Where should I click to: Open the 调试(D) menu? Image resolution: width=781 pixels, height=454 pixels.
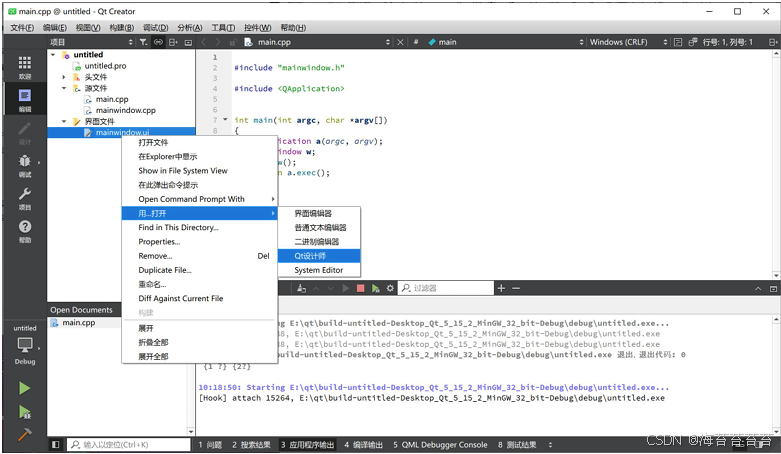(x=155, y=28)
